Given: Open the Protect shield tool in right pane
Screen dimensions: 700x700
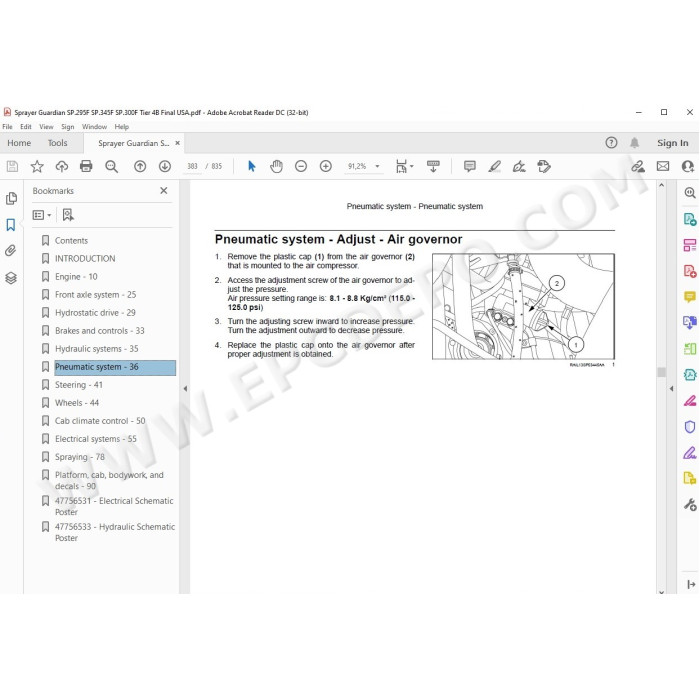Looking at the screenshot, I should (x=690, y=427).
